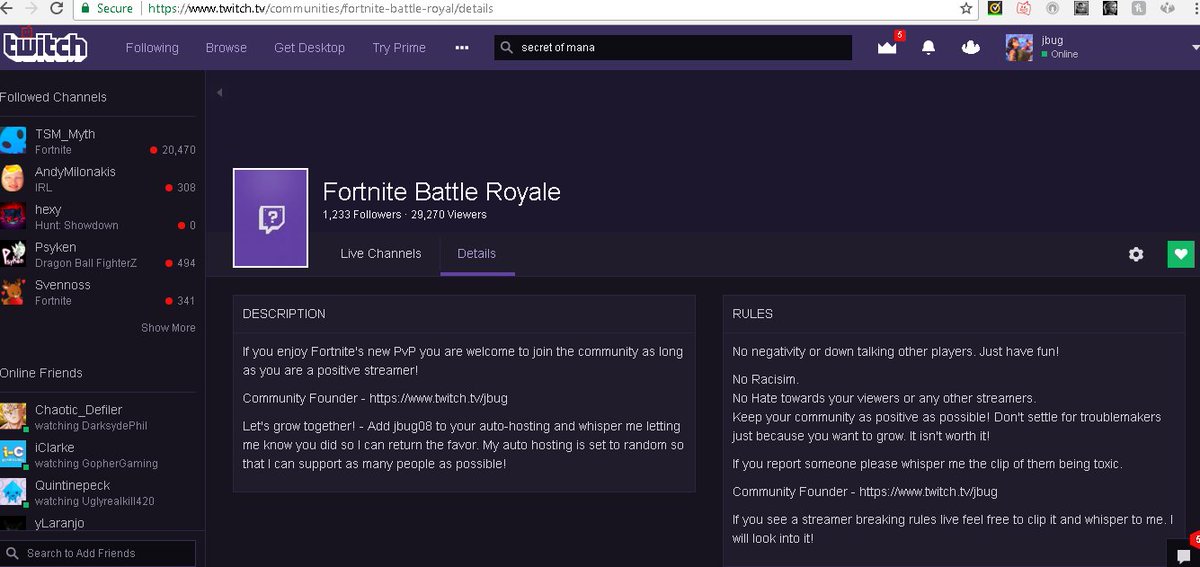Open the Svennoss channel avatar
Image resolution: width=1200 pixels, height=567 pixels.
click(x=14, y=292)
